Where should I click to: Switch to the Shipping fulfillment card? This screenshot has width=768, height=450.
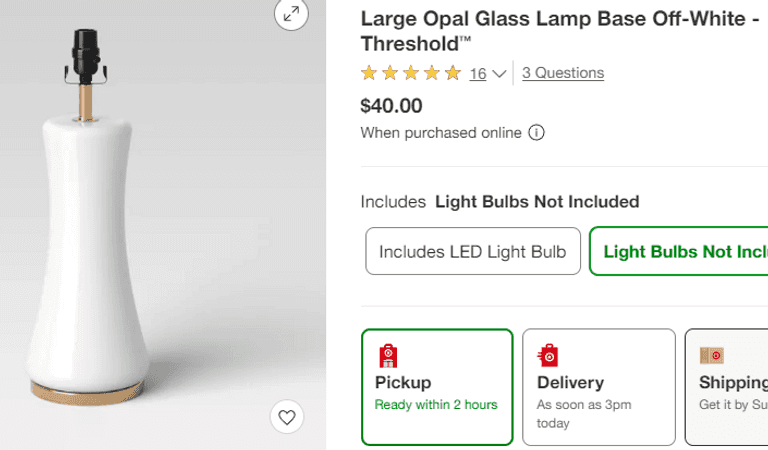tap(728, 386)
